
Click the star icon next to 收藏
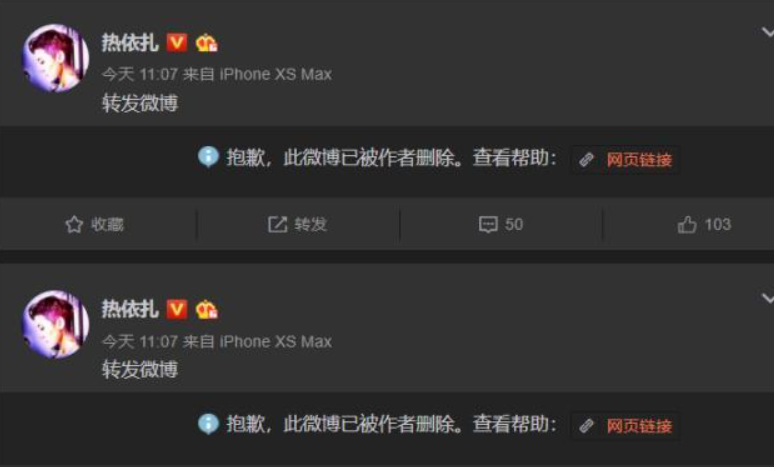pos(74,225)
